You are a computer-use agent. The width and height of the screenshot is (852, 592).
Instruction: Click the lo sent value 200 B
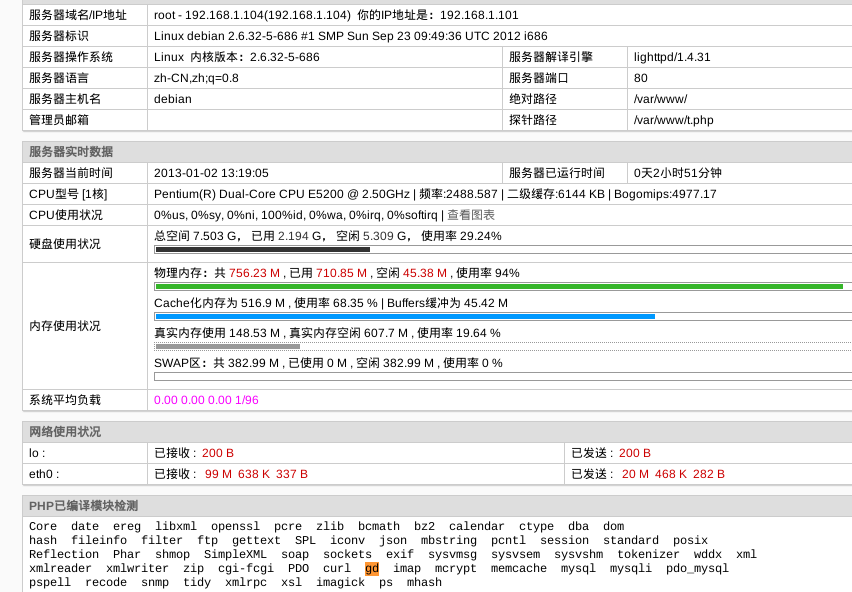click(635, 453)
